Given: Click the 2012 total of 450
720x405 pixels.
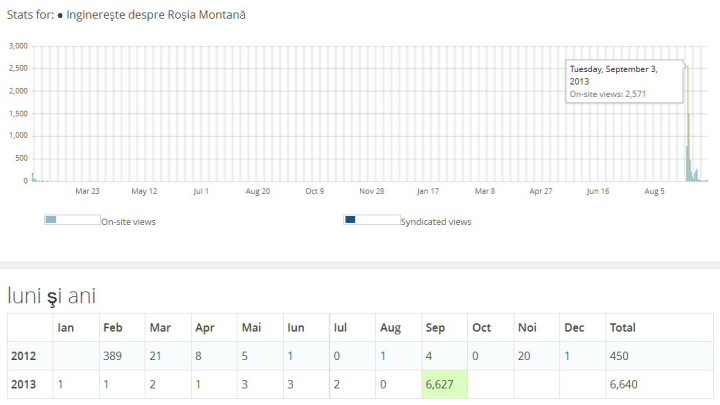Looking at the screenshot, I should 622,356.
